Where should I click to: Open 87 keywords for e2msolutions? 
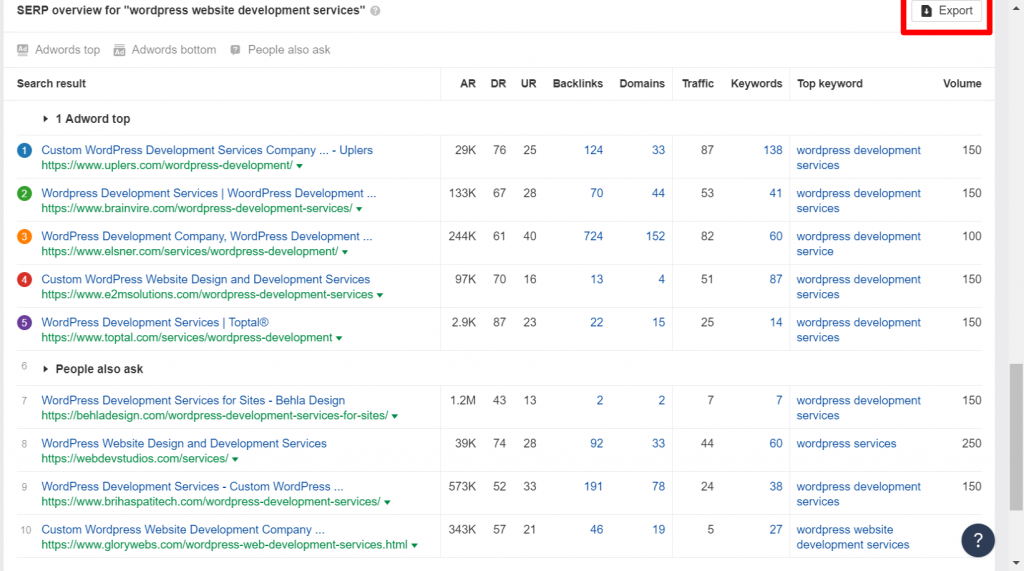(x=776, y=280)
